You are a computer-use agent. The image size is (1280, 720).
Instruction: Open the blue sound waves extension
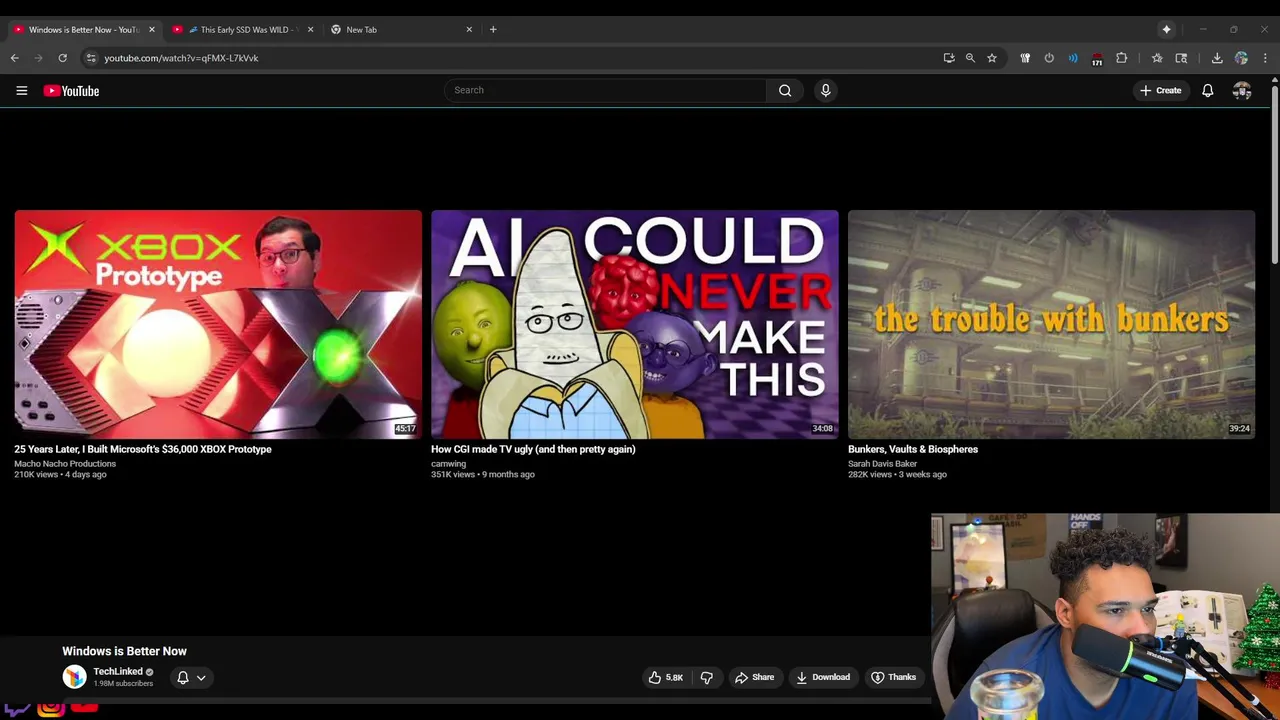1073,58
